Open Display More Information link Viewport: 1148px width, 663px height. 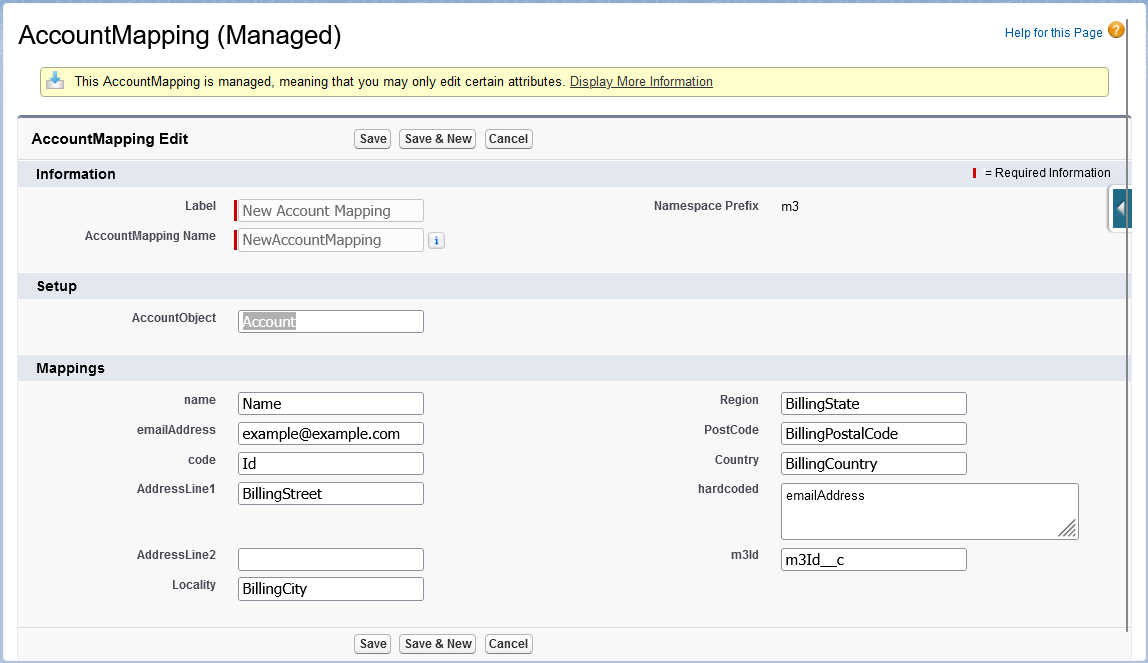point(641,81)
